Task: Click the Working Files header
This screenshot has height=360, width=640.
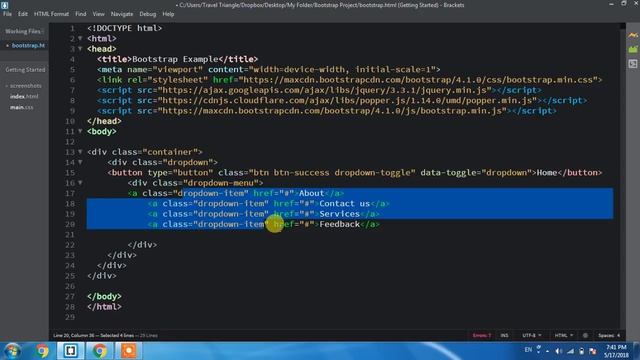Action: click(24, 31)
